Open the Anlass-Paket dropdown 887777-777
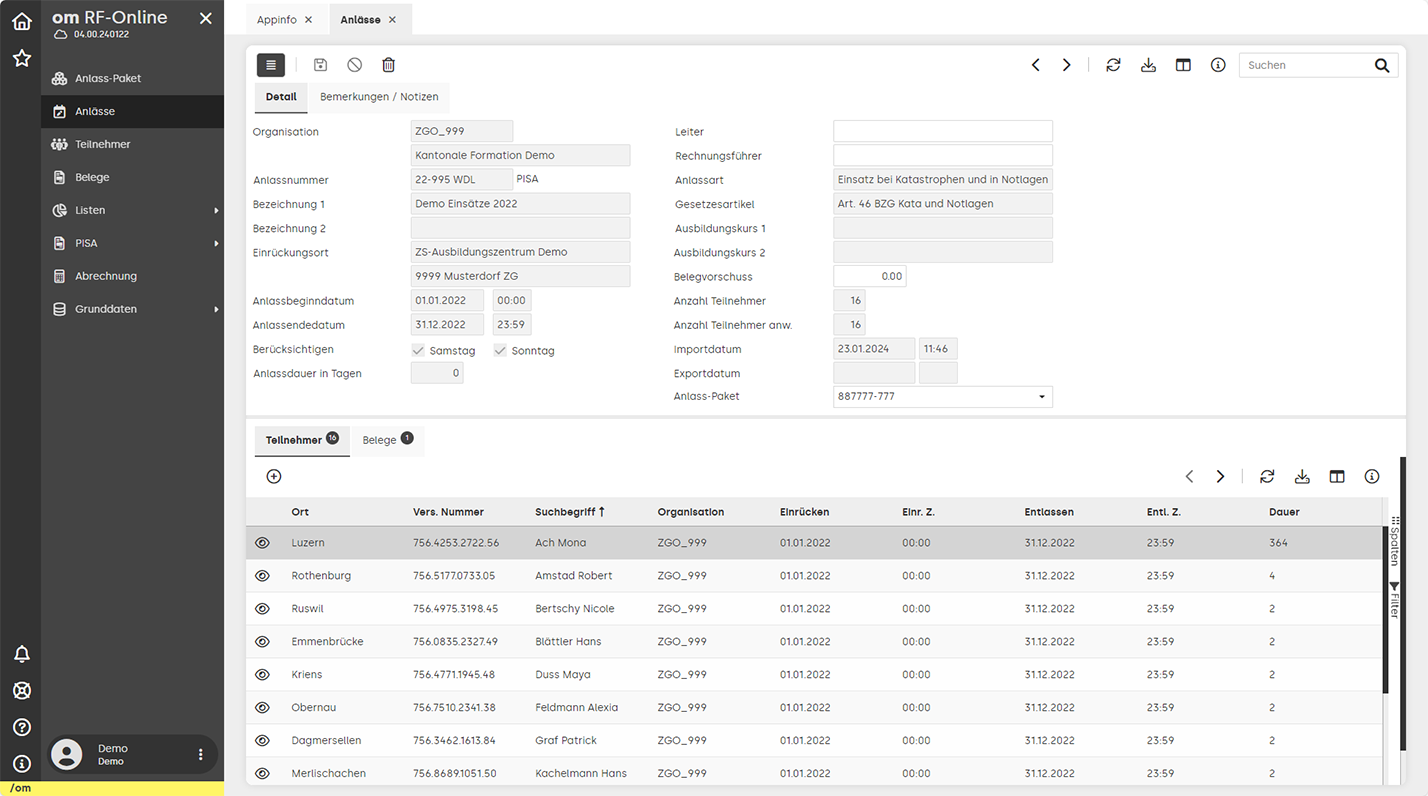 pyautogui.click(x=942, y=397)
